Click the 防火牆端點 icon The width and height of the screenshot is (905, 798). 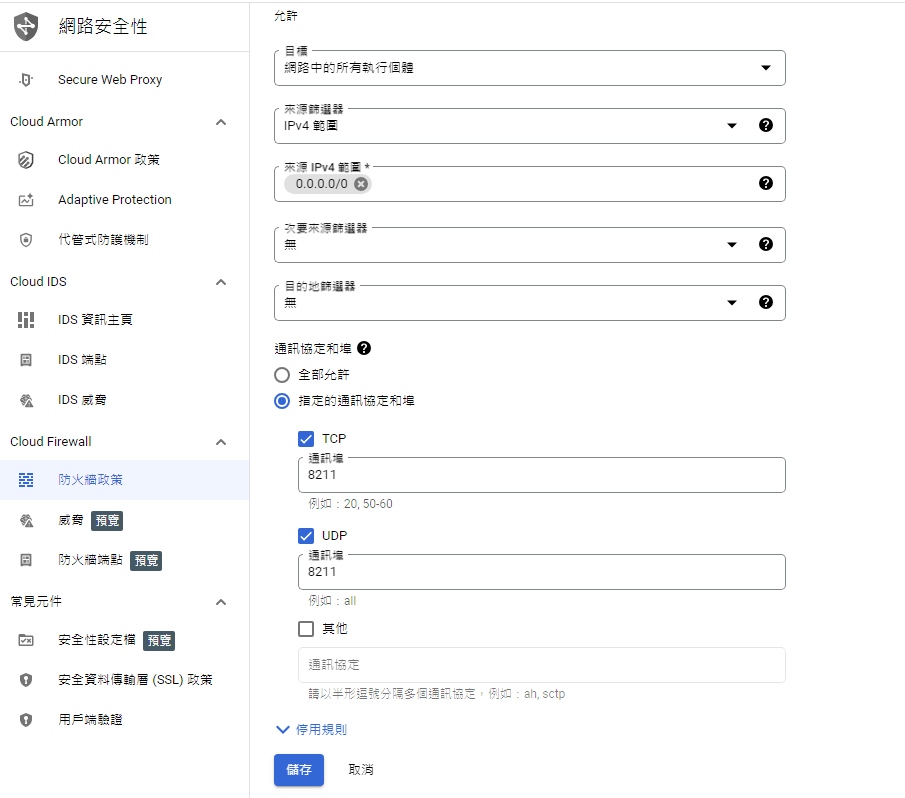[26, 560]
